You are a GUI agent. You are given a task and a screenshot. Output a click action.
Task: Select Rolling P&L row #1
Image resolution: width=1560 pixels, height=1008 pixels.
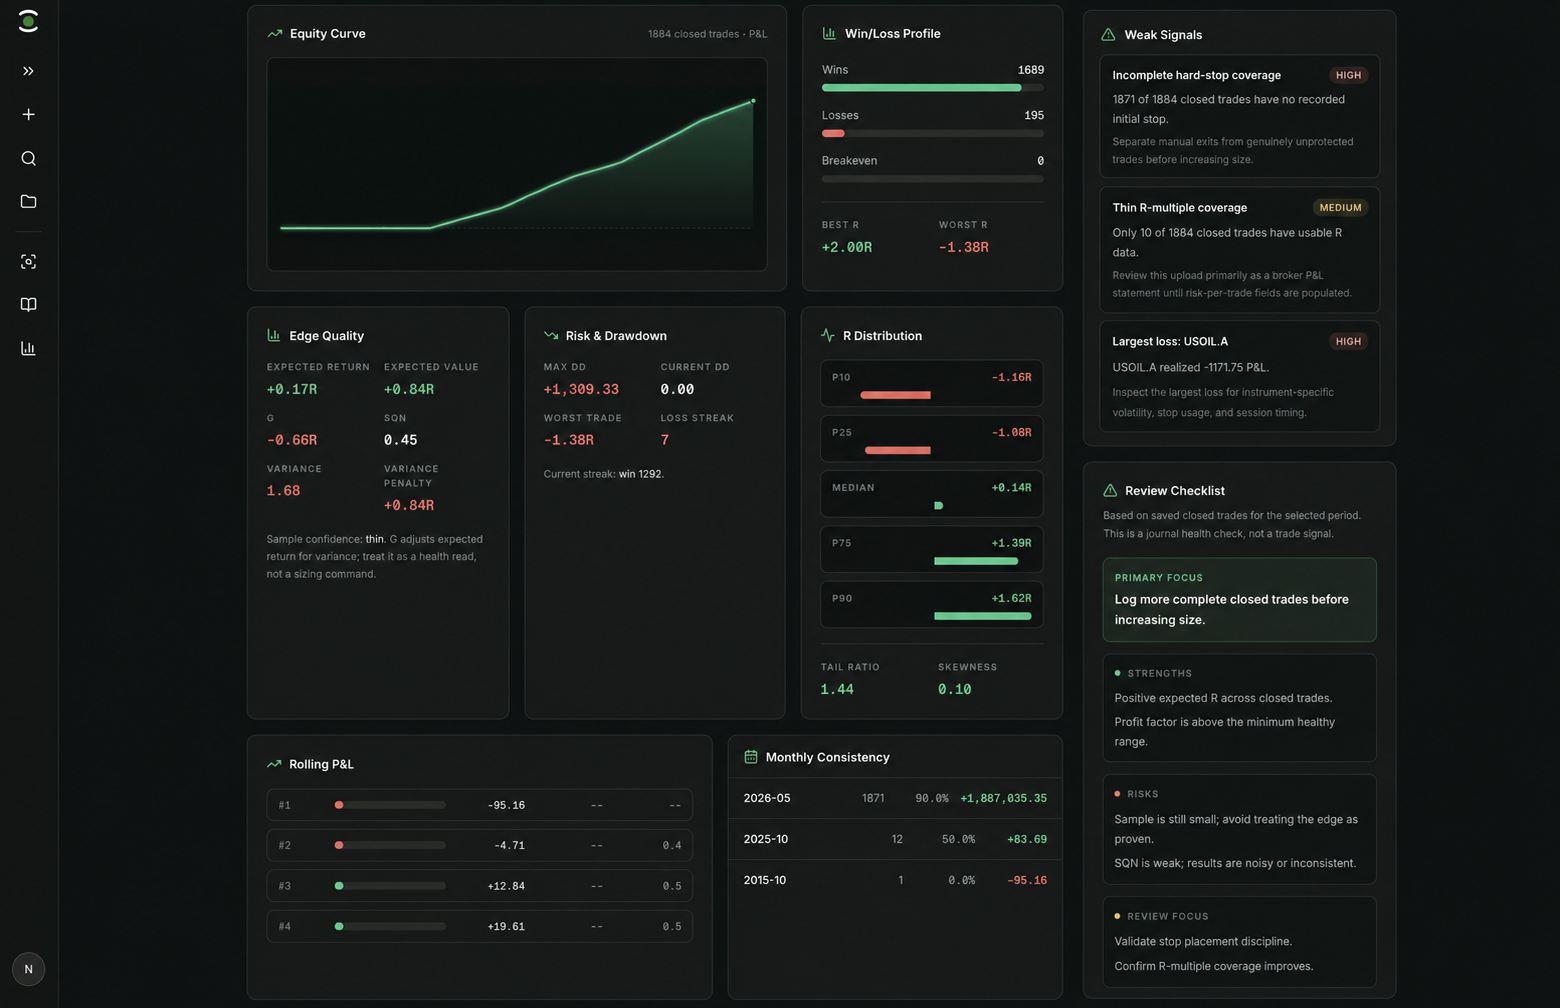pos(479,805)
